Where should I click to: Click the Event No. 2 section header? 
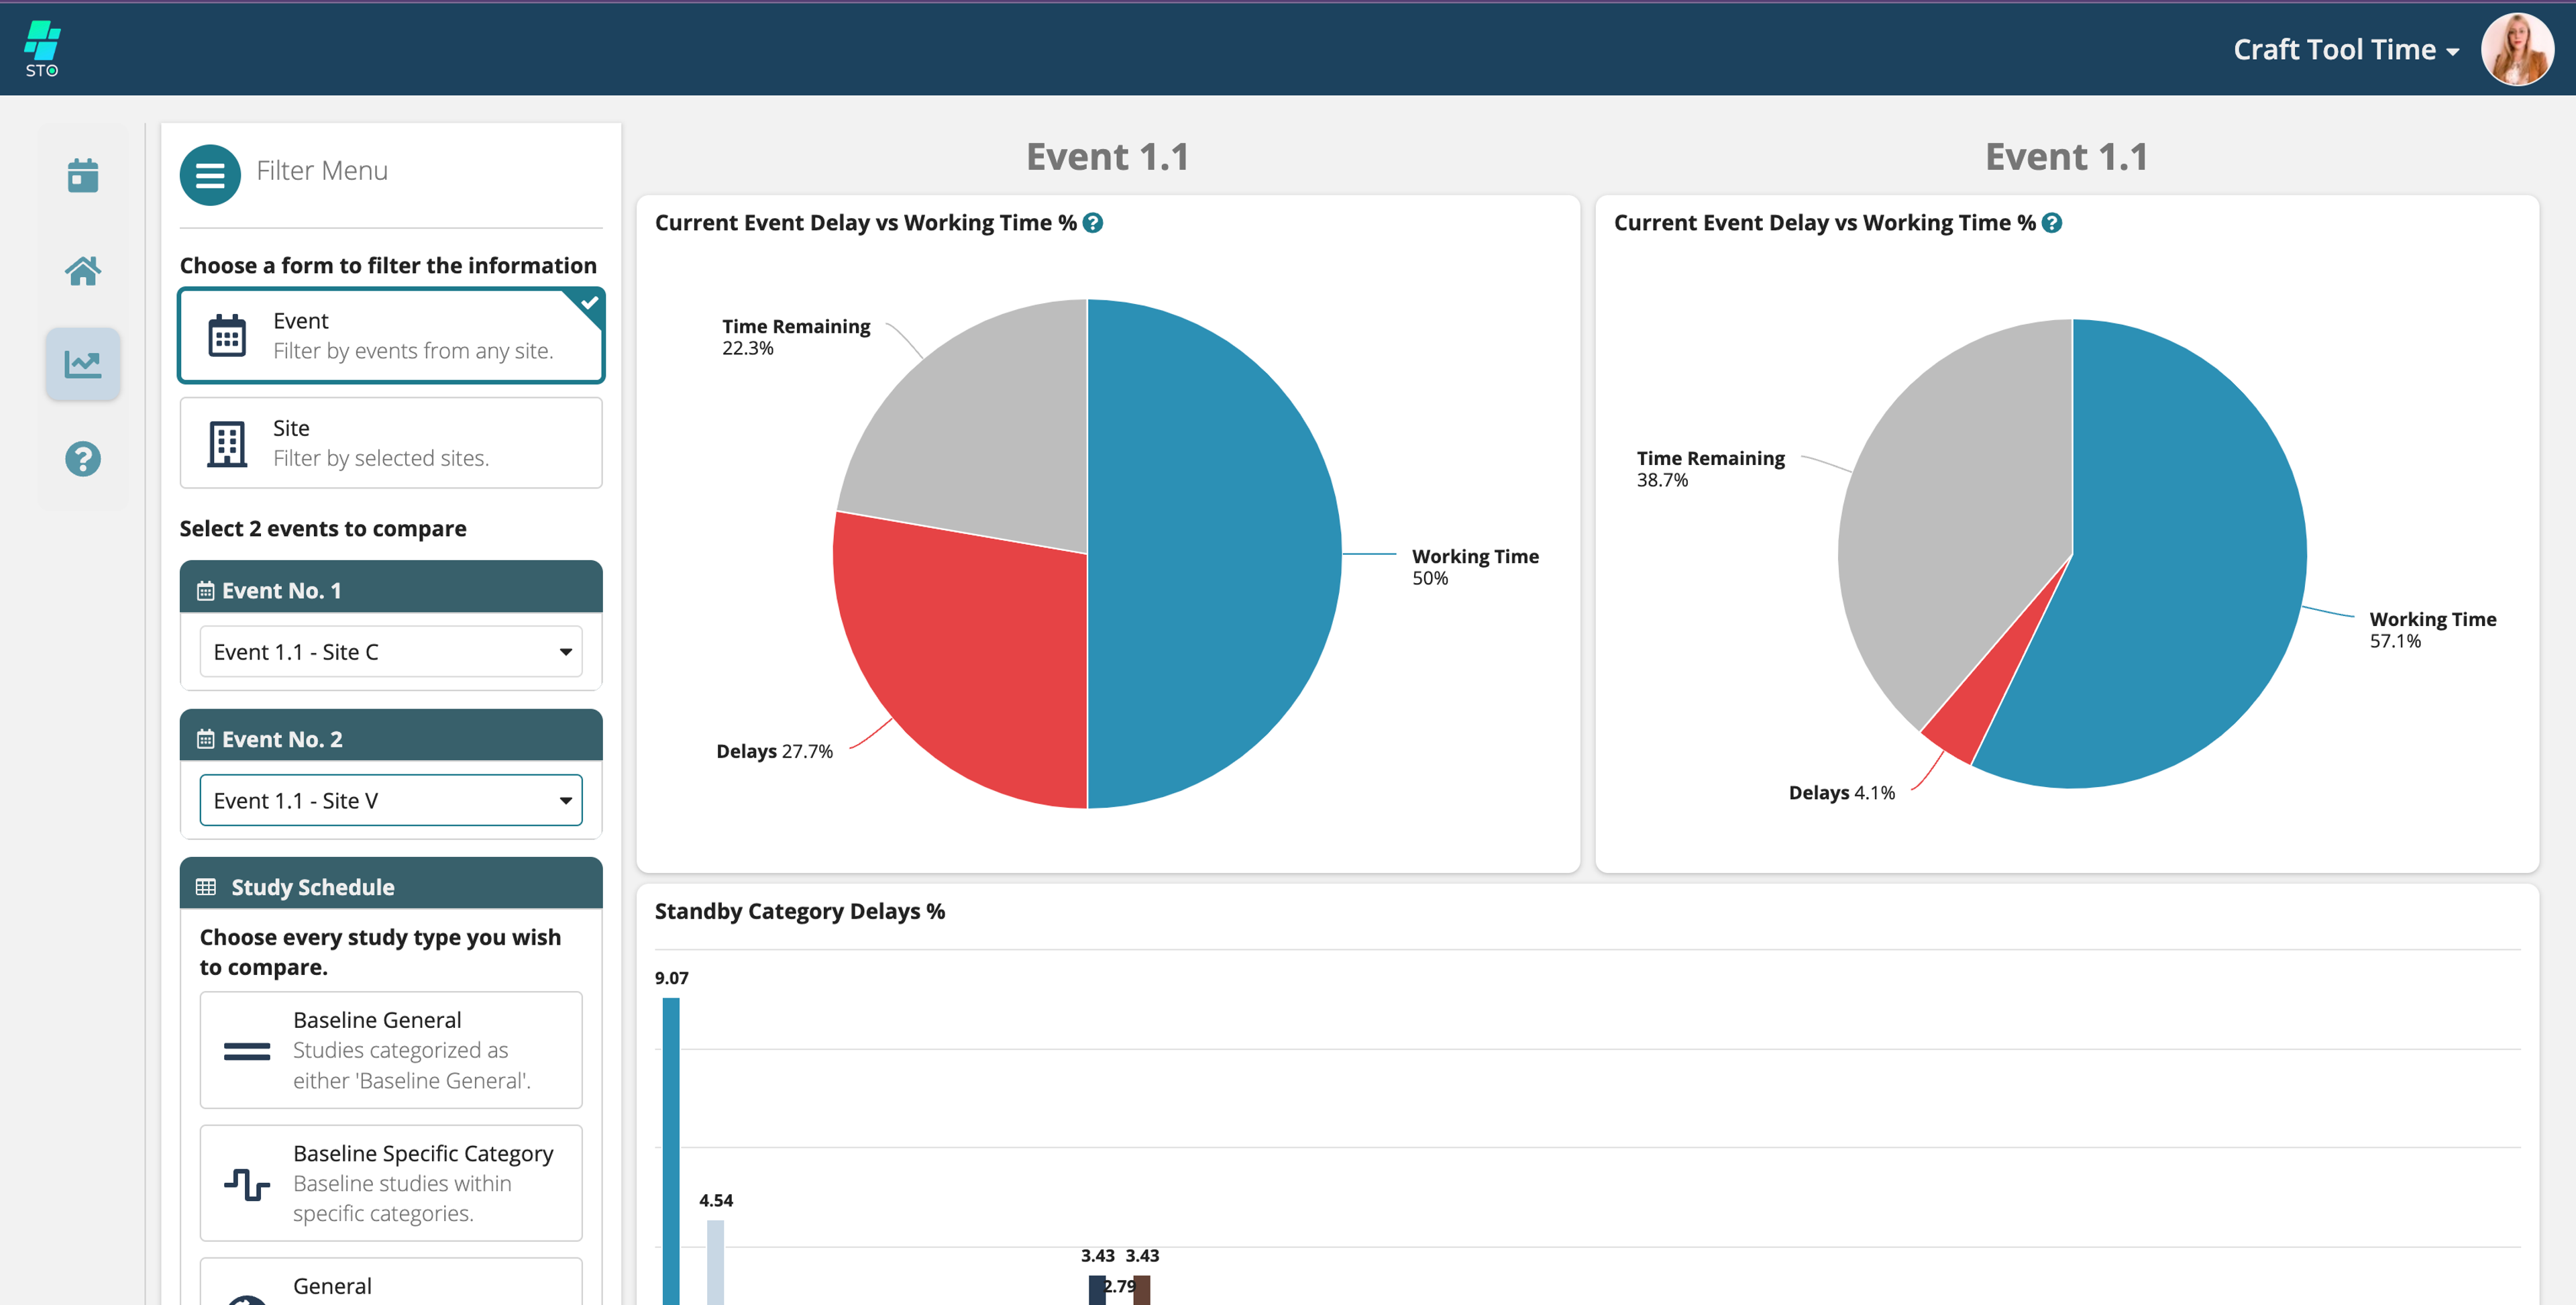391,736
